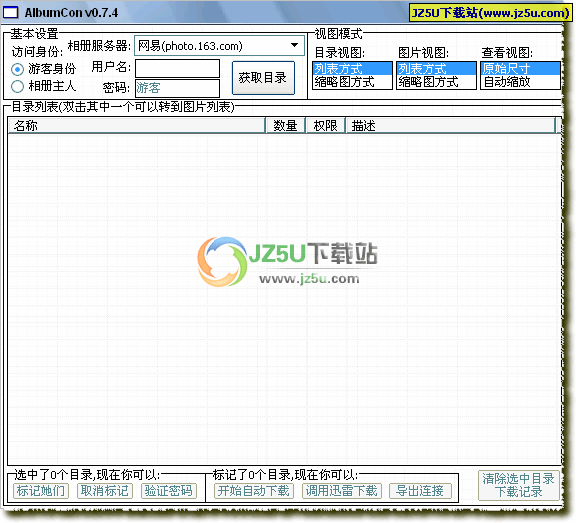Click the 标记她们 button

point(41,491)
